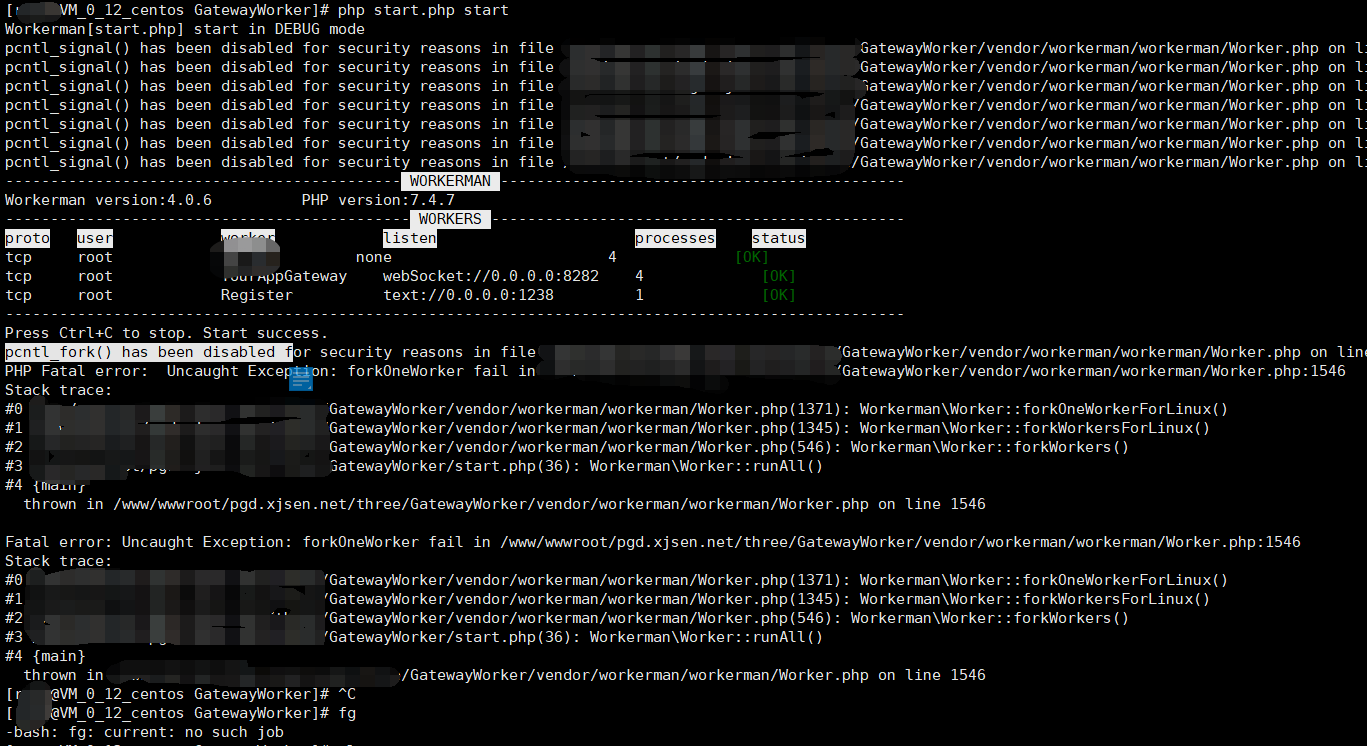This screenshot has height=746, width=1367.
Task: Select the 'php start.php start' command text
Action: 423,10
